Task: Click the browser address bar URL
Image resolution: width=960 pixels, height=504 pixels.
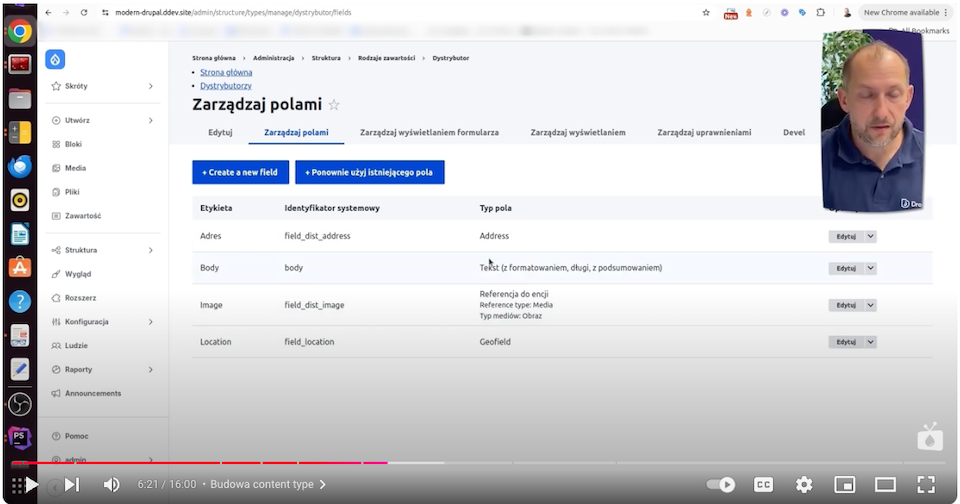Action: pyautogui.click(x=233, y=12)
